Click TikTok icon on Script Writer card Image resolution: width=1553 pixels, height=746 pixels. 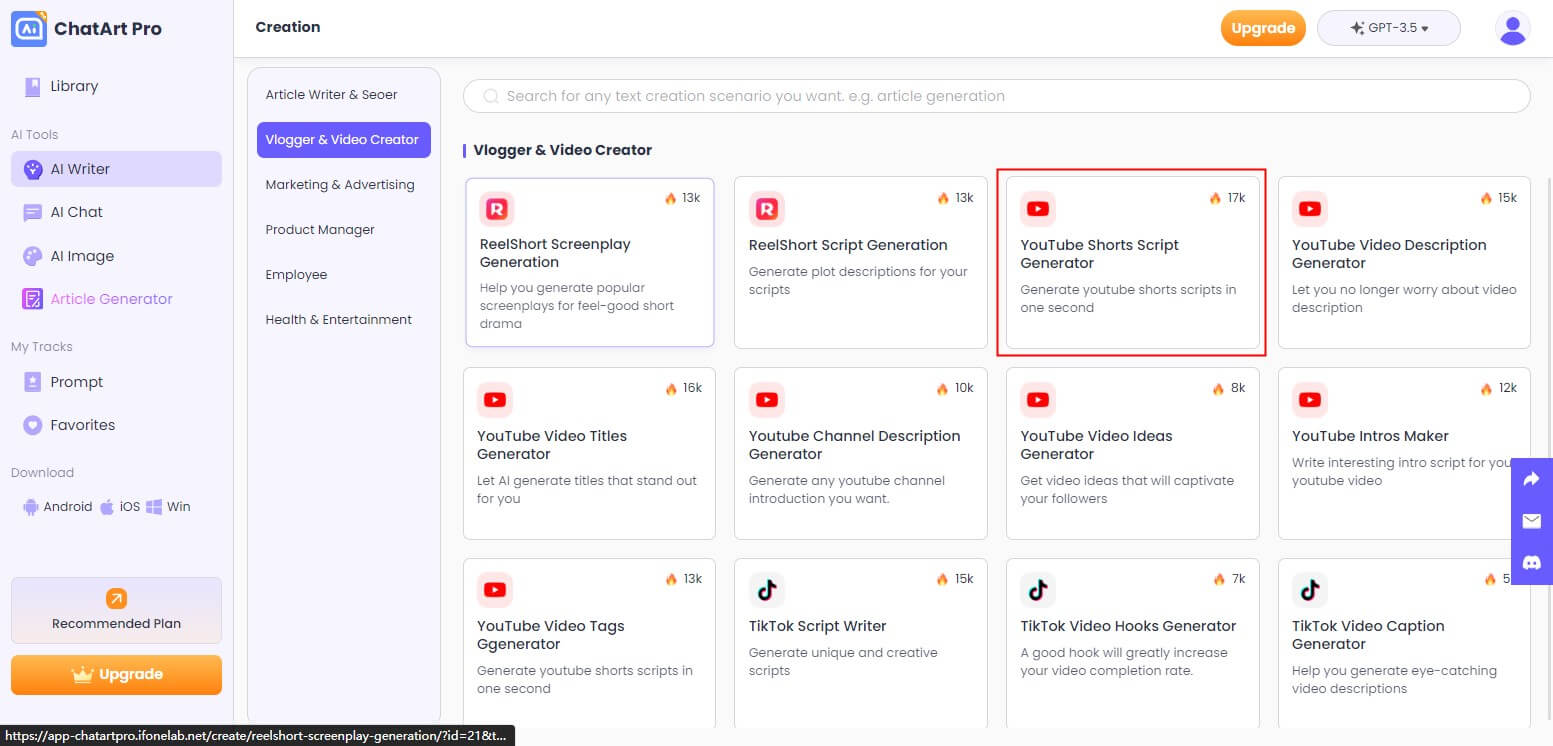766,590
